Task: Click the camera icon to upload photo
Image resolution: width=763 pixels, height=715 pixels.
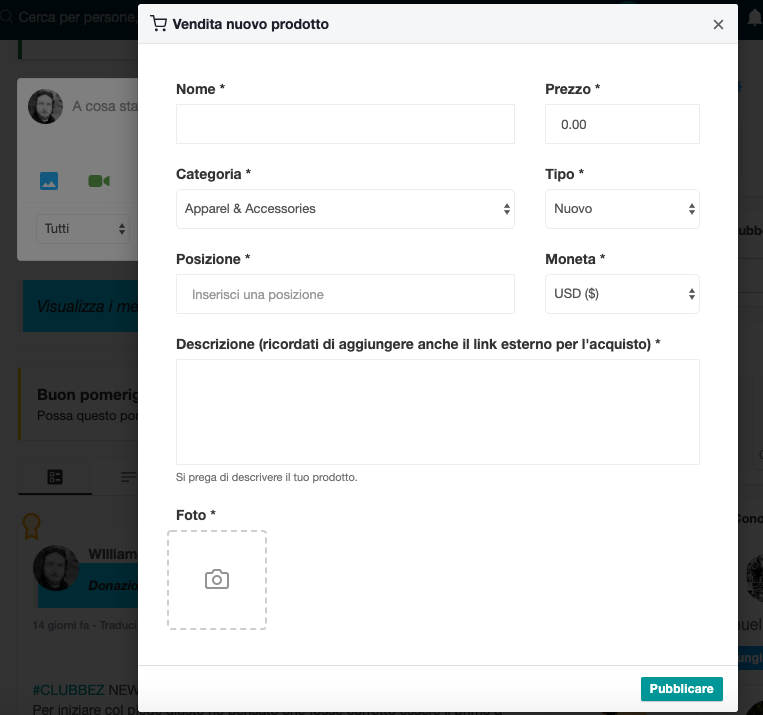Action: click(217, 580)
